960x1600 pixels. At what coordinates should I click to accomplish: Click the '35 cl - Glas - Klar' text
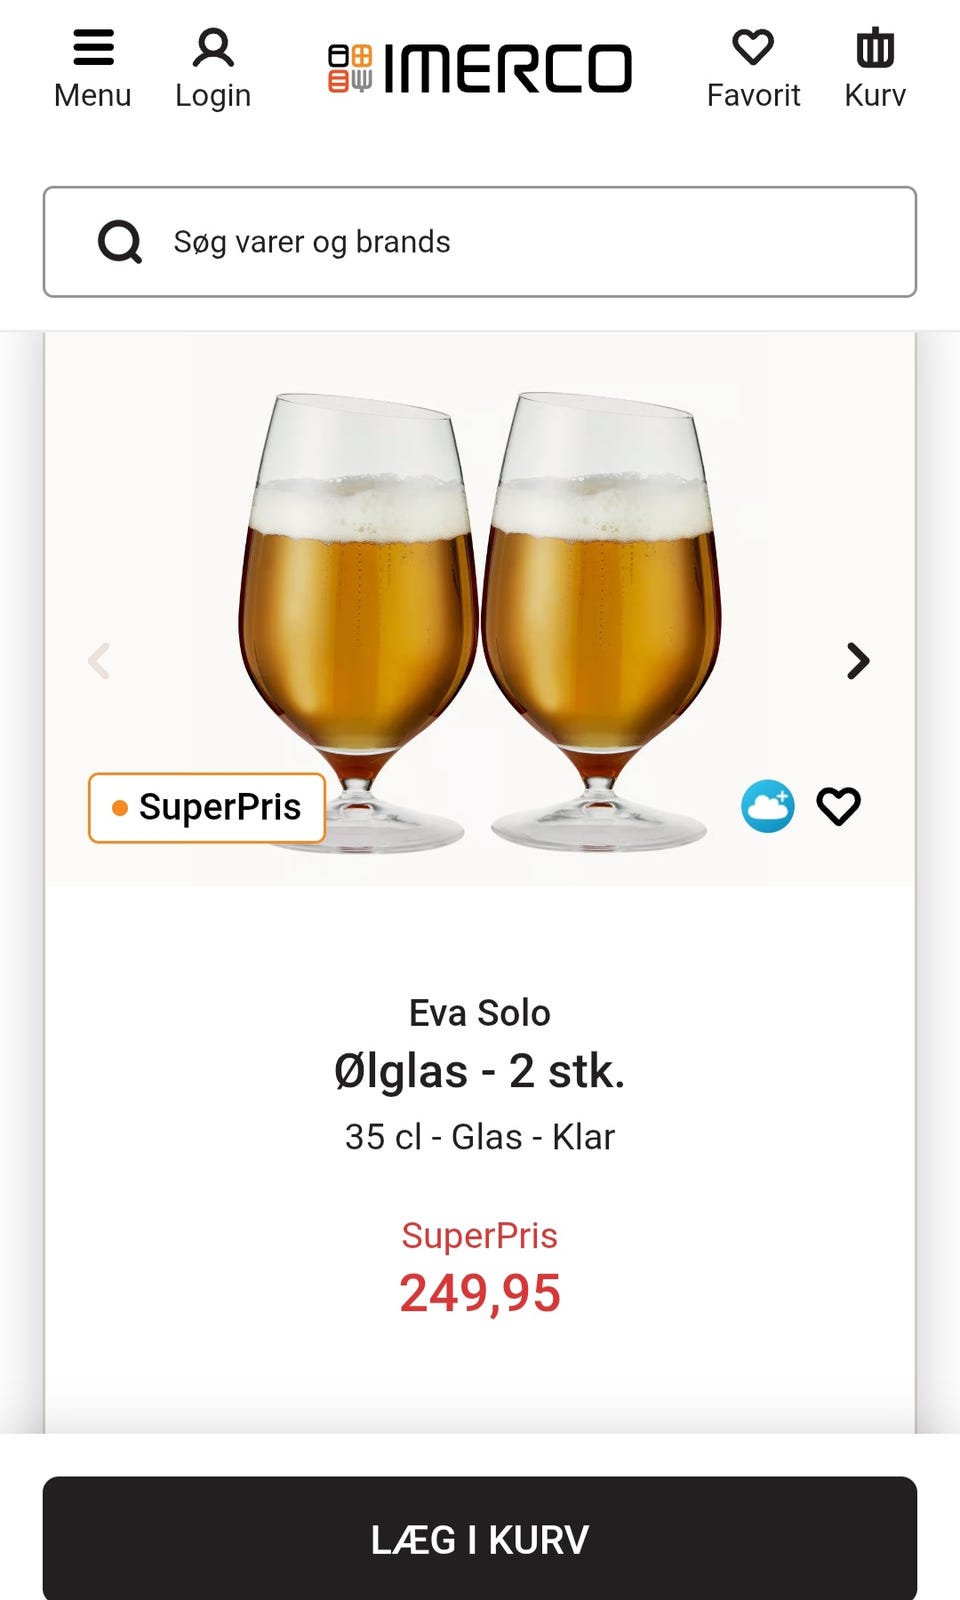coord(480,1137)
